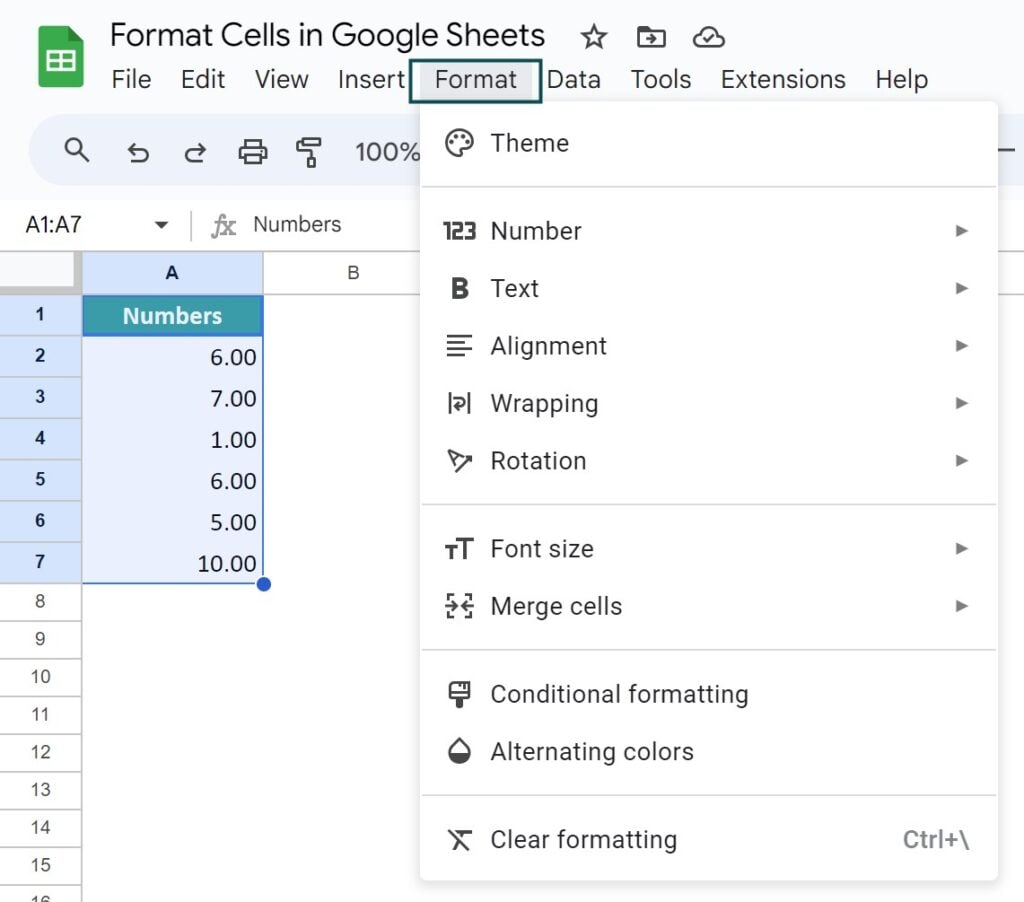
Task: Close the highlighted Format menu
Action: coord(475,80)
